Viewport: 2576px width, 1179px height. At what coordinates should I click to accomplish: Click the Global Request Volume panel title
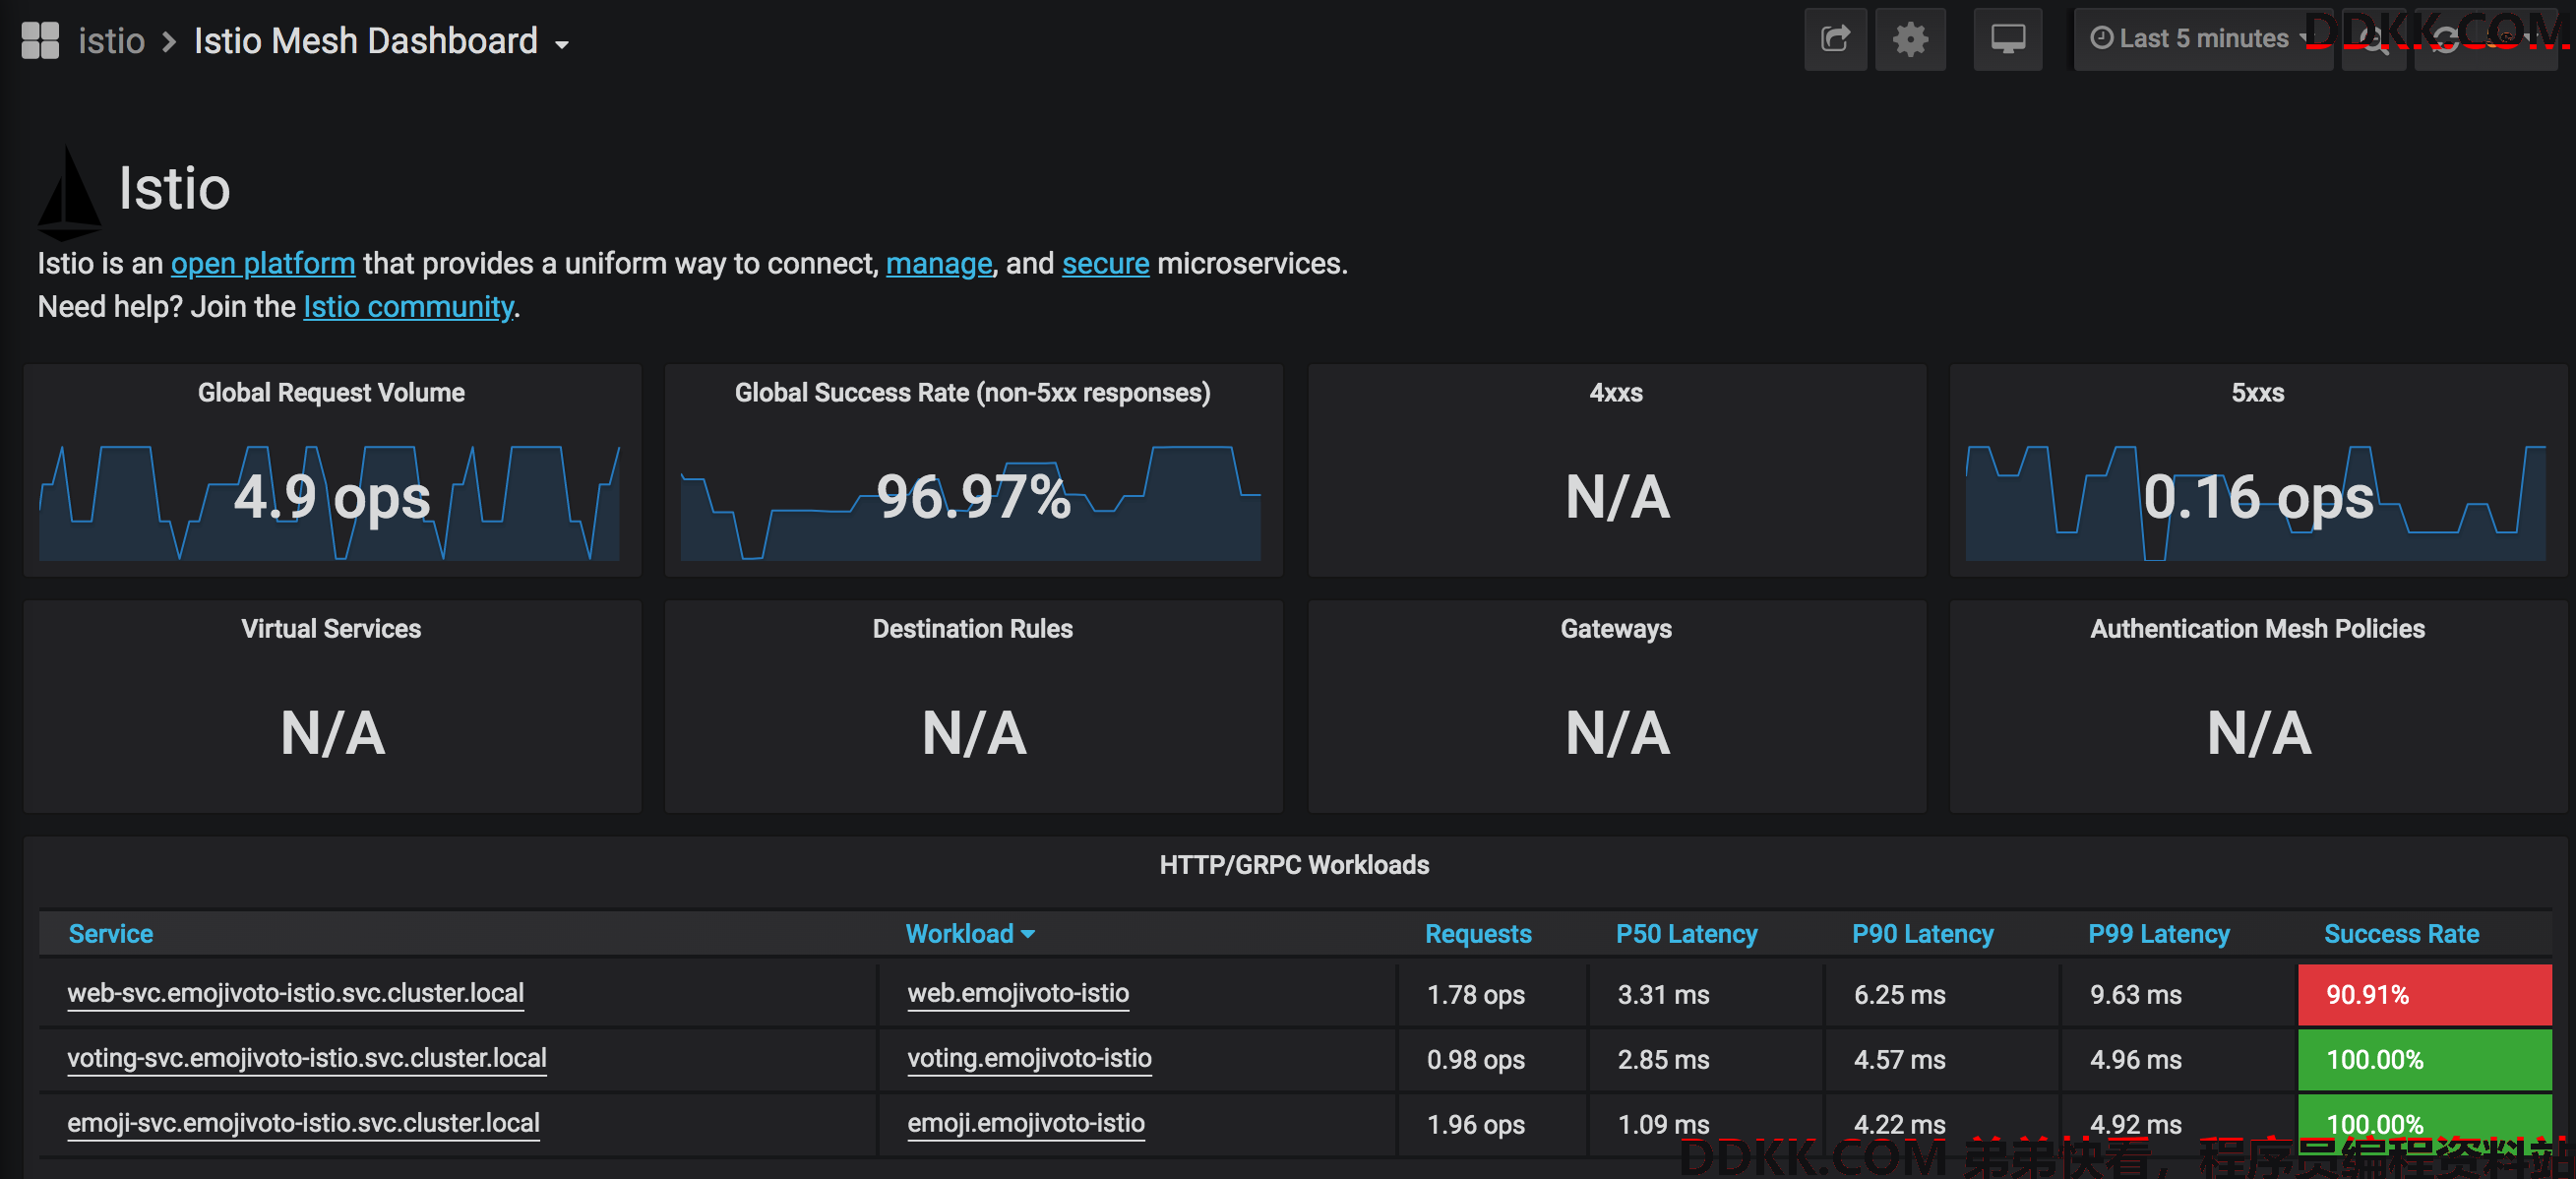click(x=331, y=392)
